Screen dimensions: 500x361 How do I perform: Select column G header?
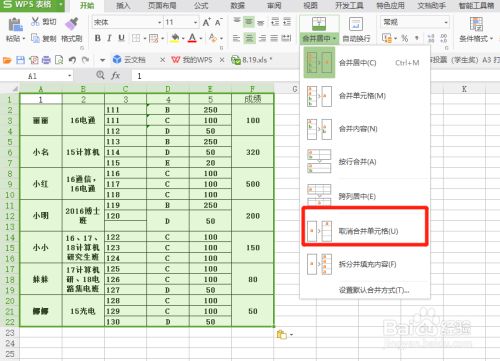(x=295, y=89)
